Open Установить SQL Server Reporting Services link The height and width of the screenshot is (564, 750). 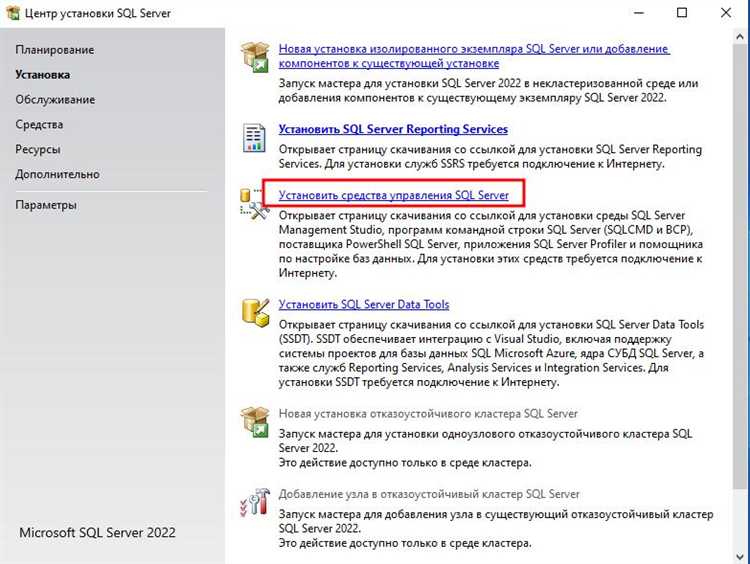pyautogui.click(x=393, y=129)
